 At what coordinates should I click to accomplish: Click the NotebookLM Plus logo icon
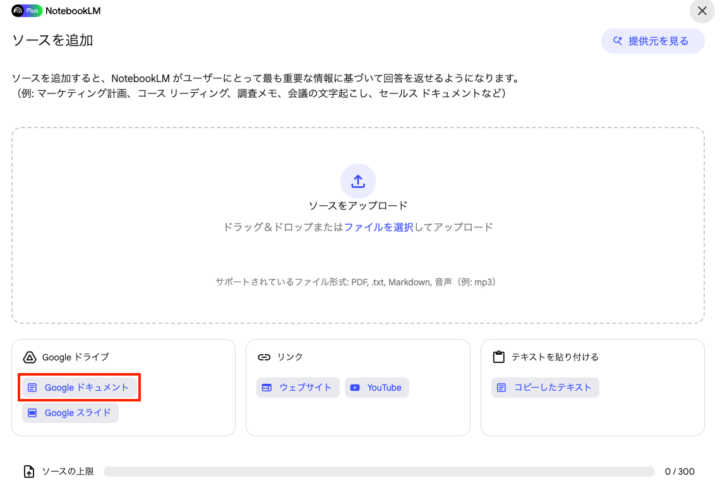tap(27, 11)
